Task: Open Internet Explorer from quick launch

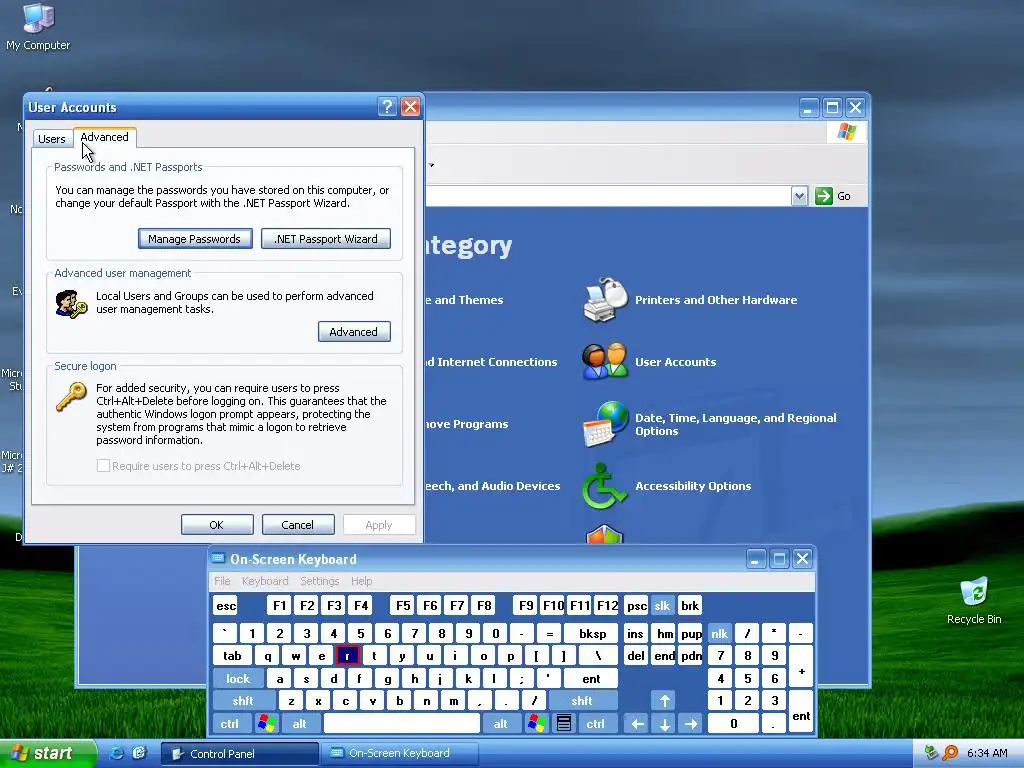Action: (x=118, y=753)
